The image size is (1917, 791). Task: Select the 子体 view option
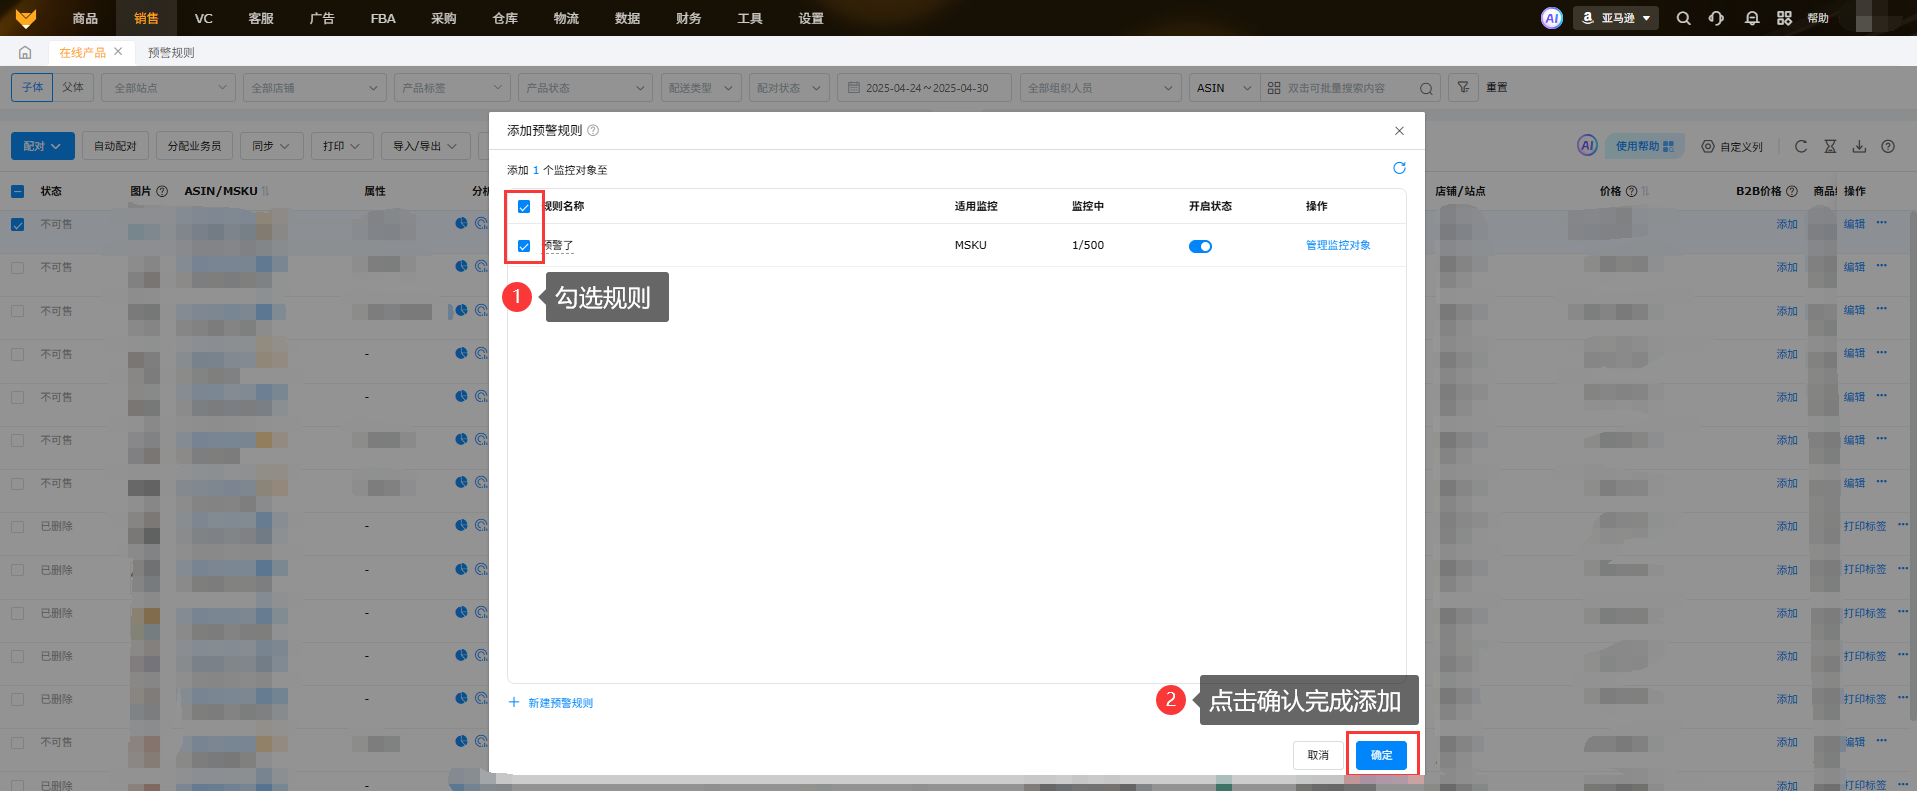(x=32, y=87)
